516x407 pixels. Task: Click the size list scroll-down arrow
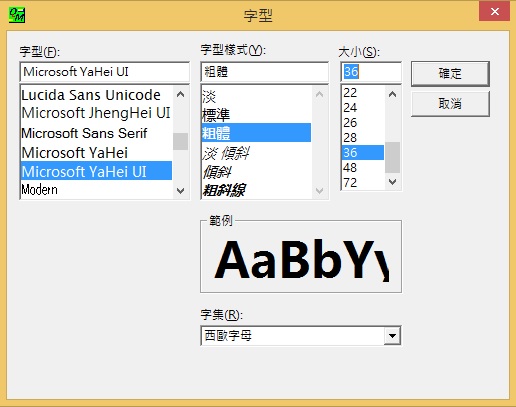coord(392,182)
